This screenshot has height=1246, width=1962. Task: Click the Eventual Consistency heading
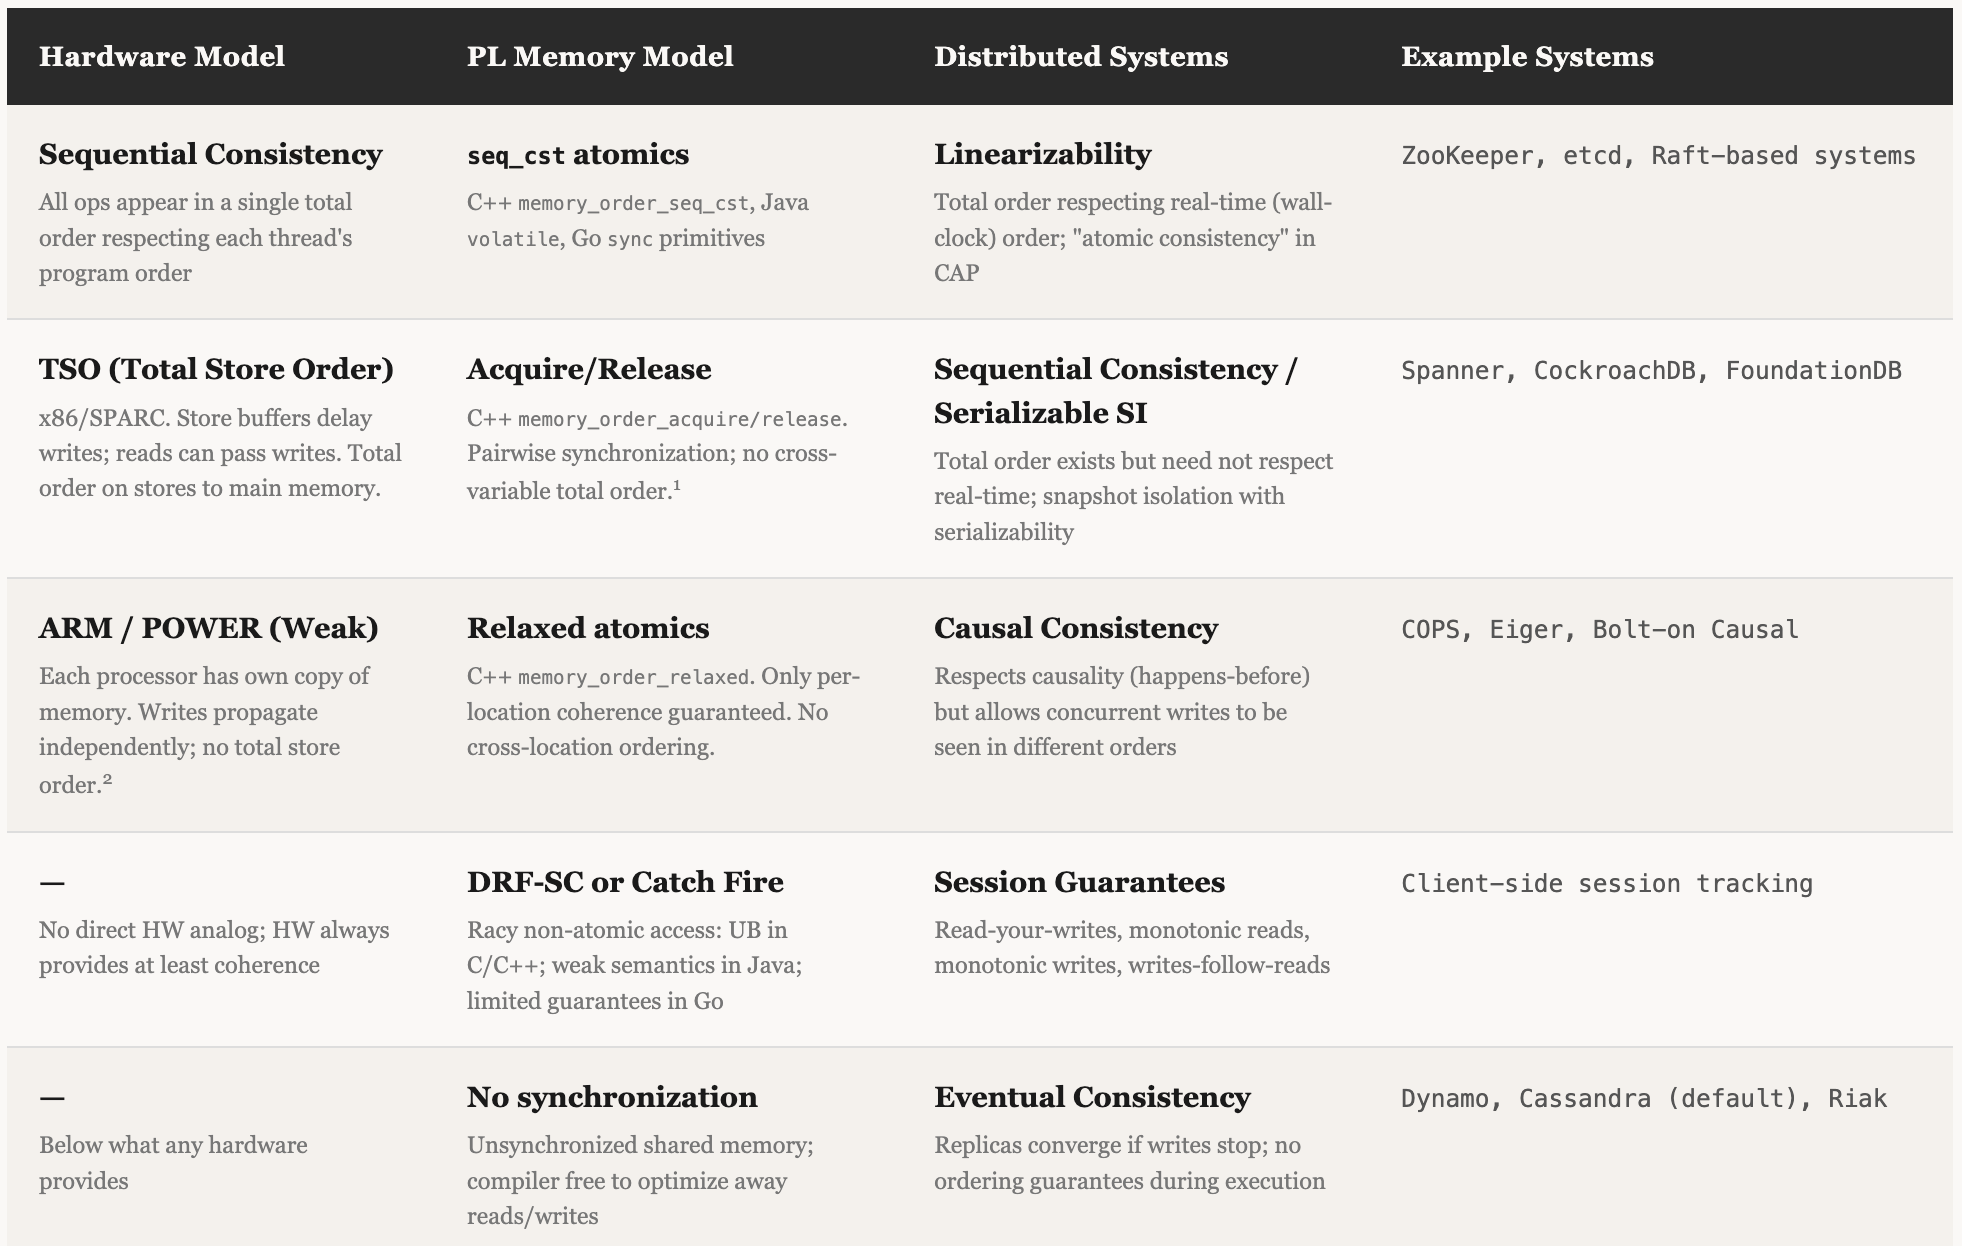[1091, 1097]
